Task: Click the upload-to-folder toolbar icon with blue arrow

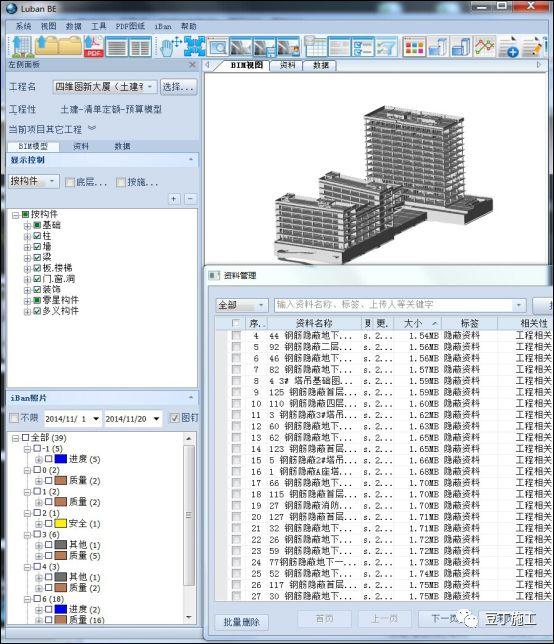Action: click(x=46, y=46)
